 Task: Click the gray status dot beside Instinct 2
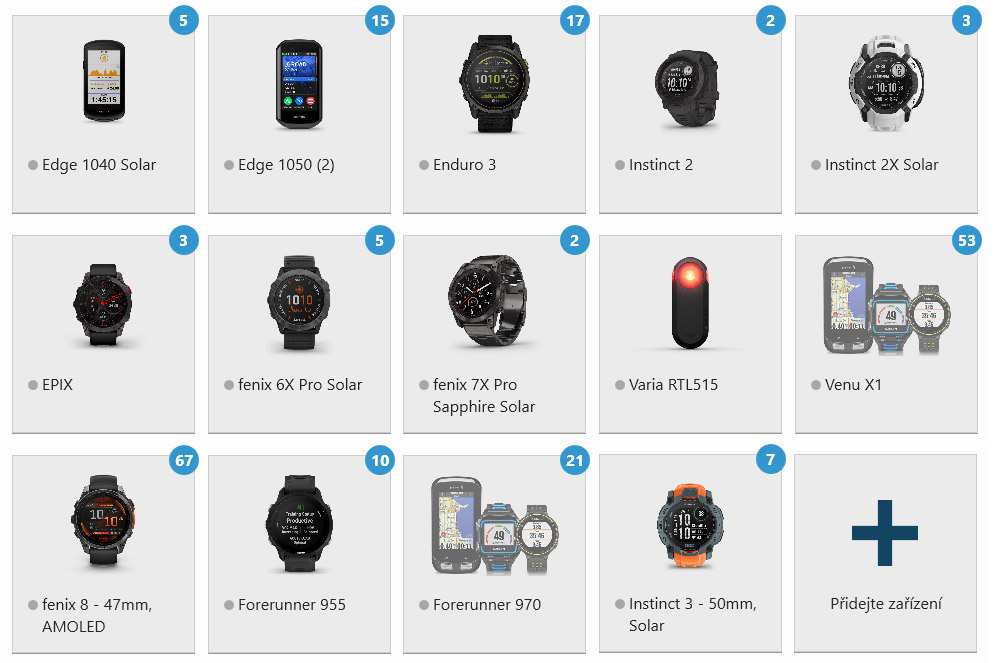click(620, 165)
